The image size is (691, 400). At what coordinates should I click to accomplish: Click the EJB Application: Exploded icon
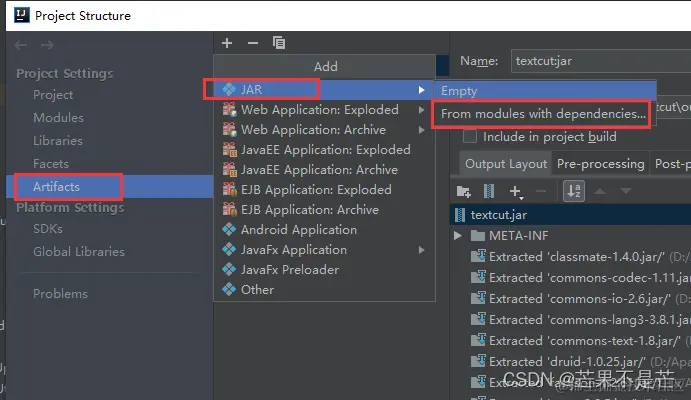pos(230,189)
